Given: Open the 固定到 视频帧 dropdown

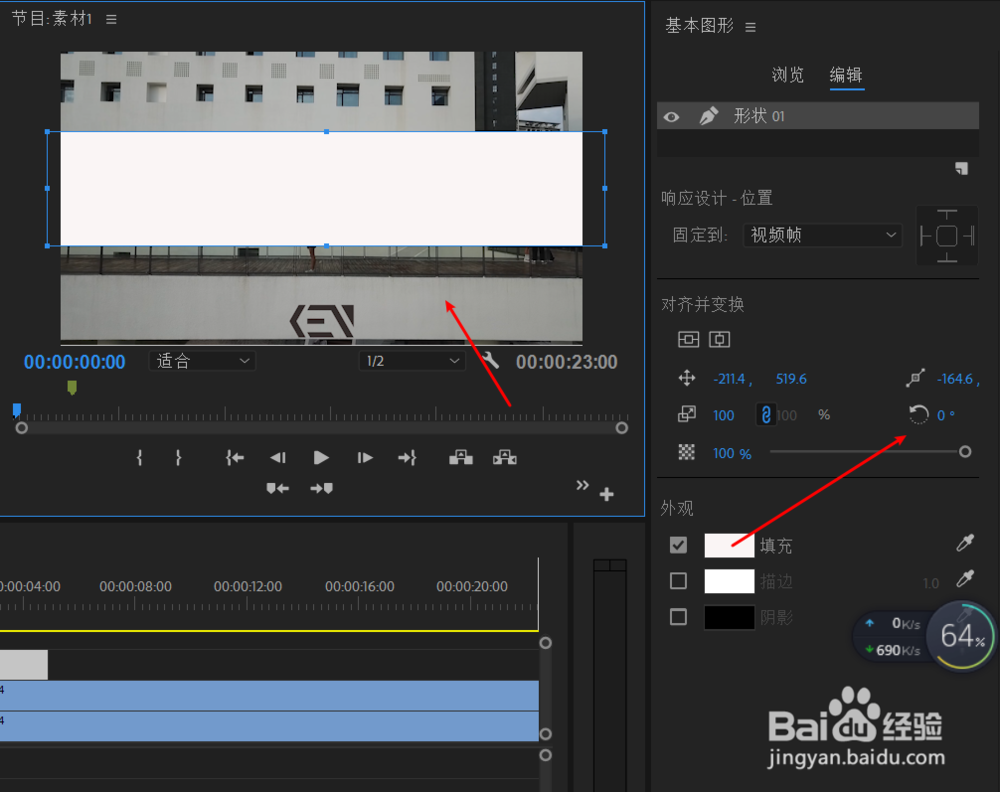Looking at the screenshot, I should (x=823, y=235).
